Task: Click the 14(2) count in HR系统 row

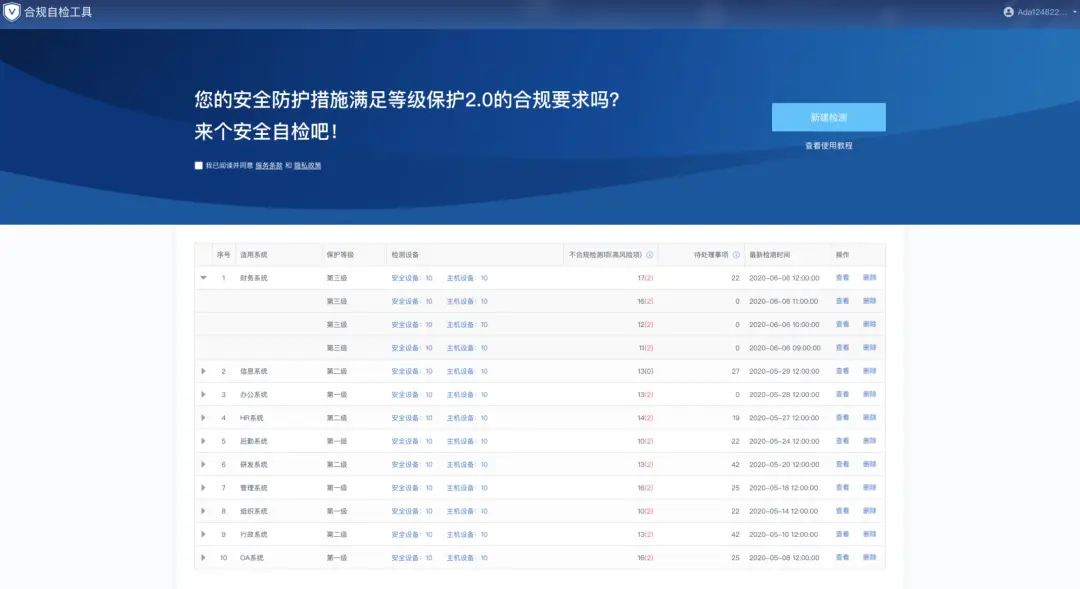Action: (x=645, y=418)
